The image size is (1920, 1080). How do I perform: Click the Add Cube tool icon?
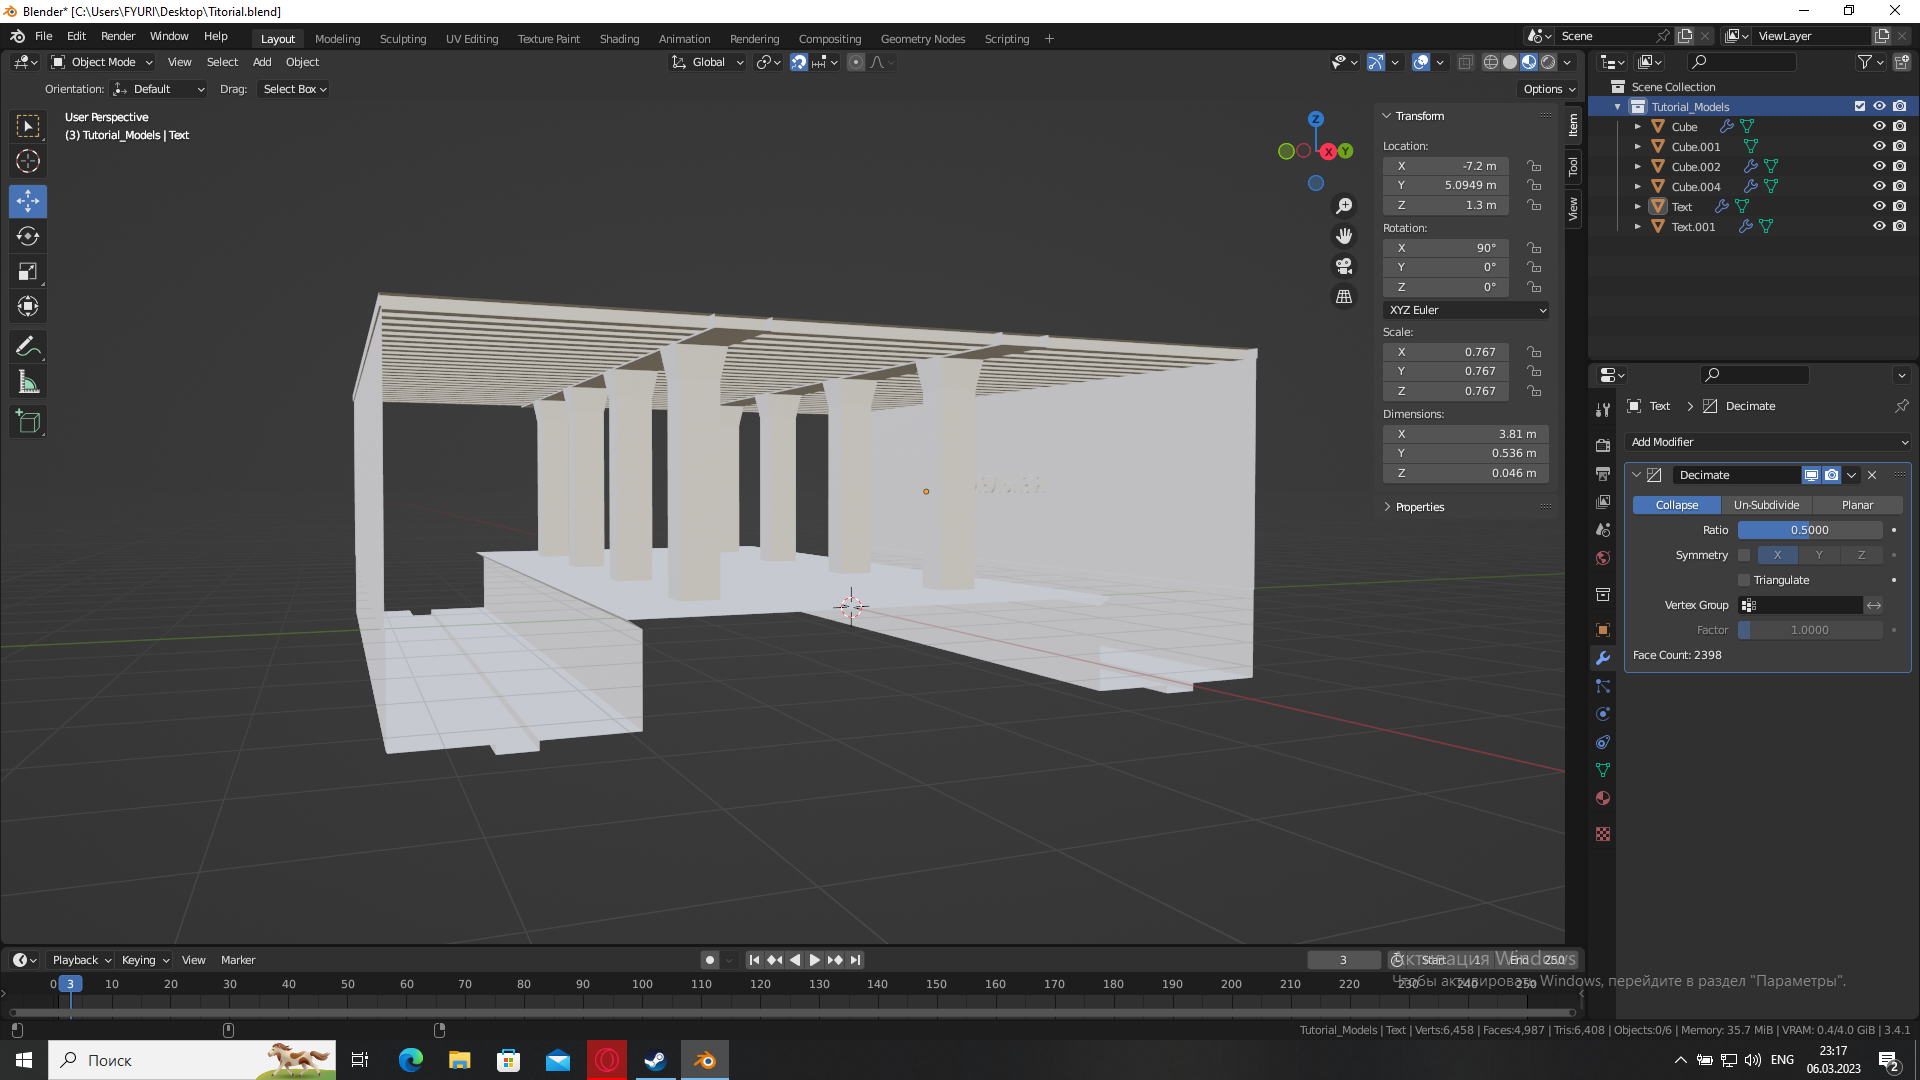[x=28, y=422]
